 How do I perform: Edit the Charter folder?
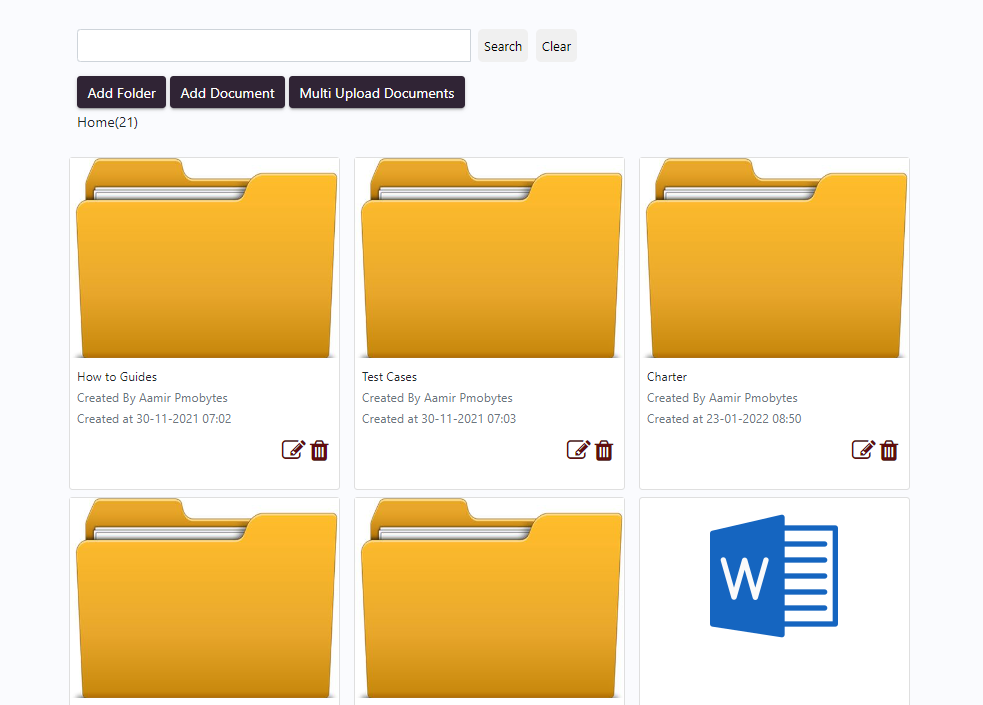(863, 450)
